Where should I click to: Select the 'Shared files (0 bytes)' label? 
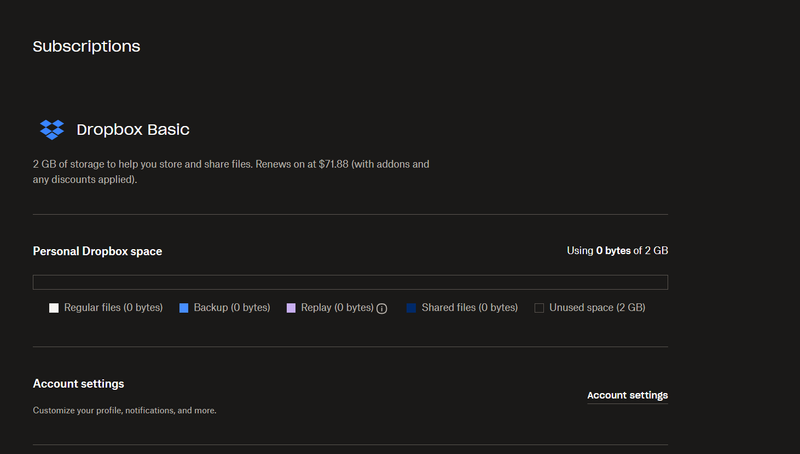pos(469,308)
